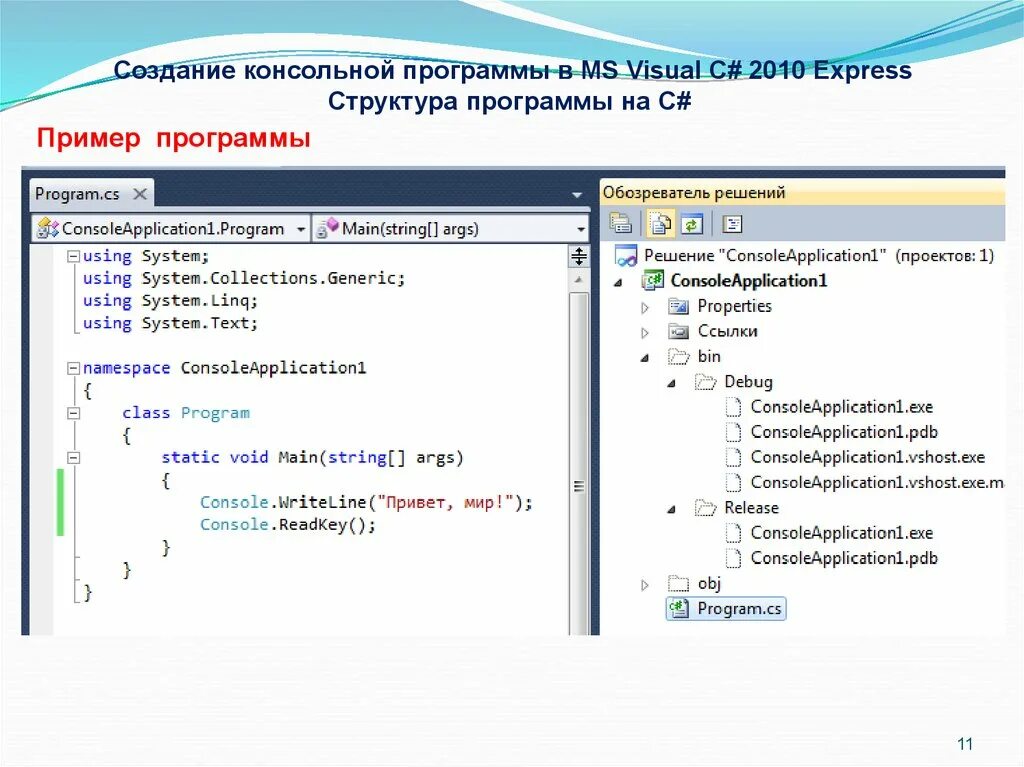Image resolution: width=1024 pixels, height=767 pixels.
Task: Expand the Properties node
Action: click(645, 307)
